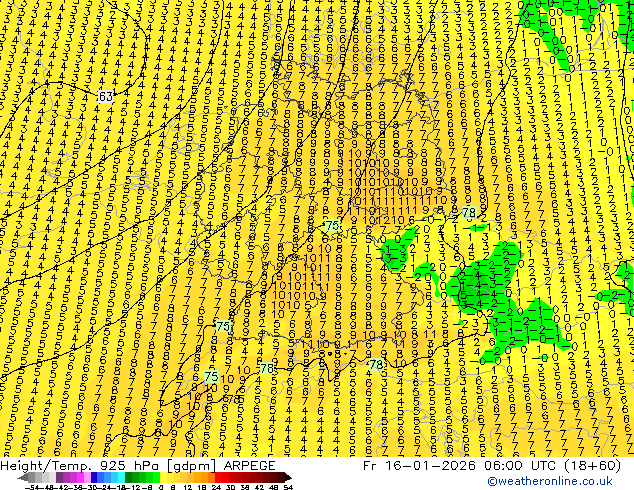
Task: Click the '54' value on the color scale
Action: (288, 487)
